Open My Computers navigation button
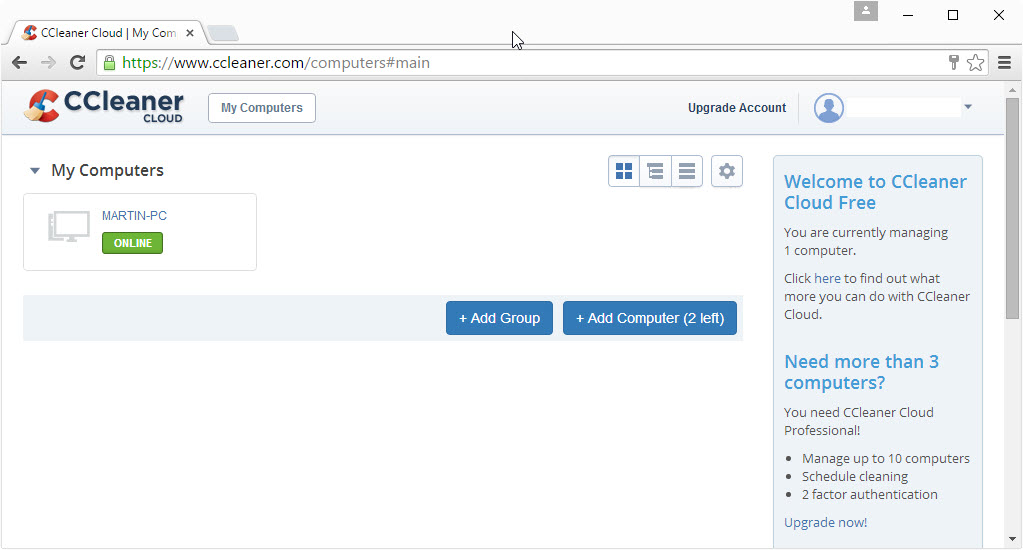 262,108
